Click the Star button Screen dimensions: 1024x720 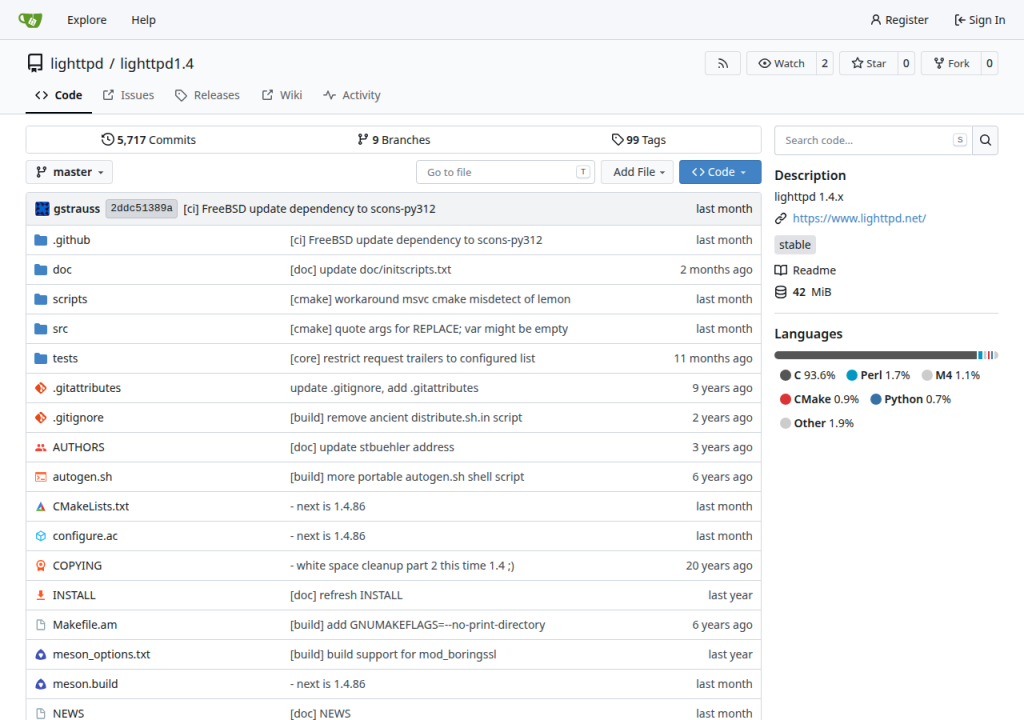click(869, 63)
